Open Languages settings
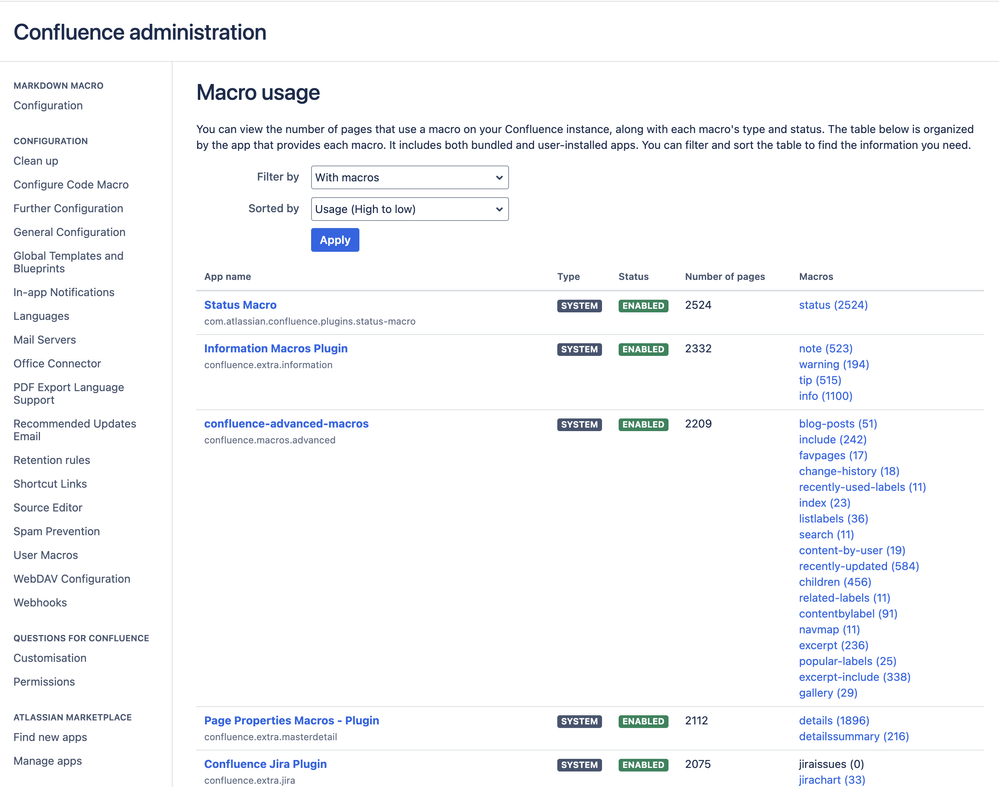 tap(41, 316)
